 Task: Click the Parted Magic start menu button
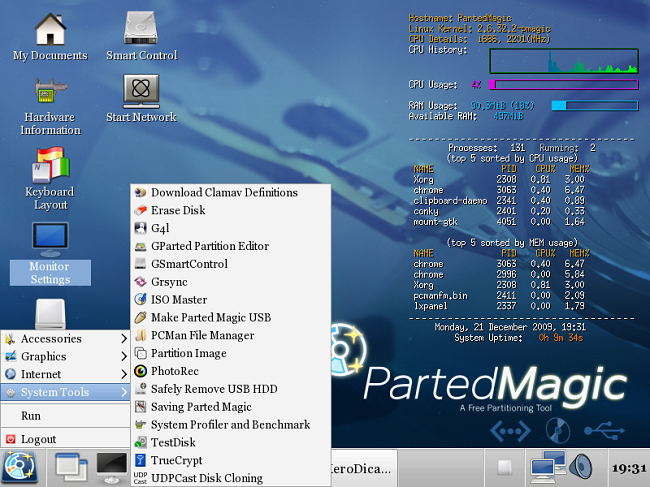pyautogui.click(x=20, y=467)
